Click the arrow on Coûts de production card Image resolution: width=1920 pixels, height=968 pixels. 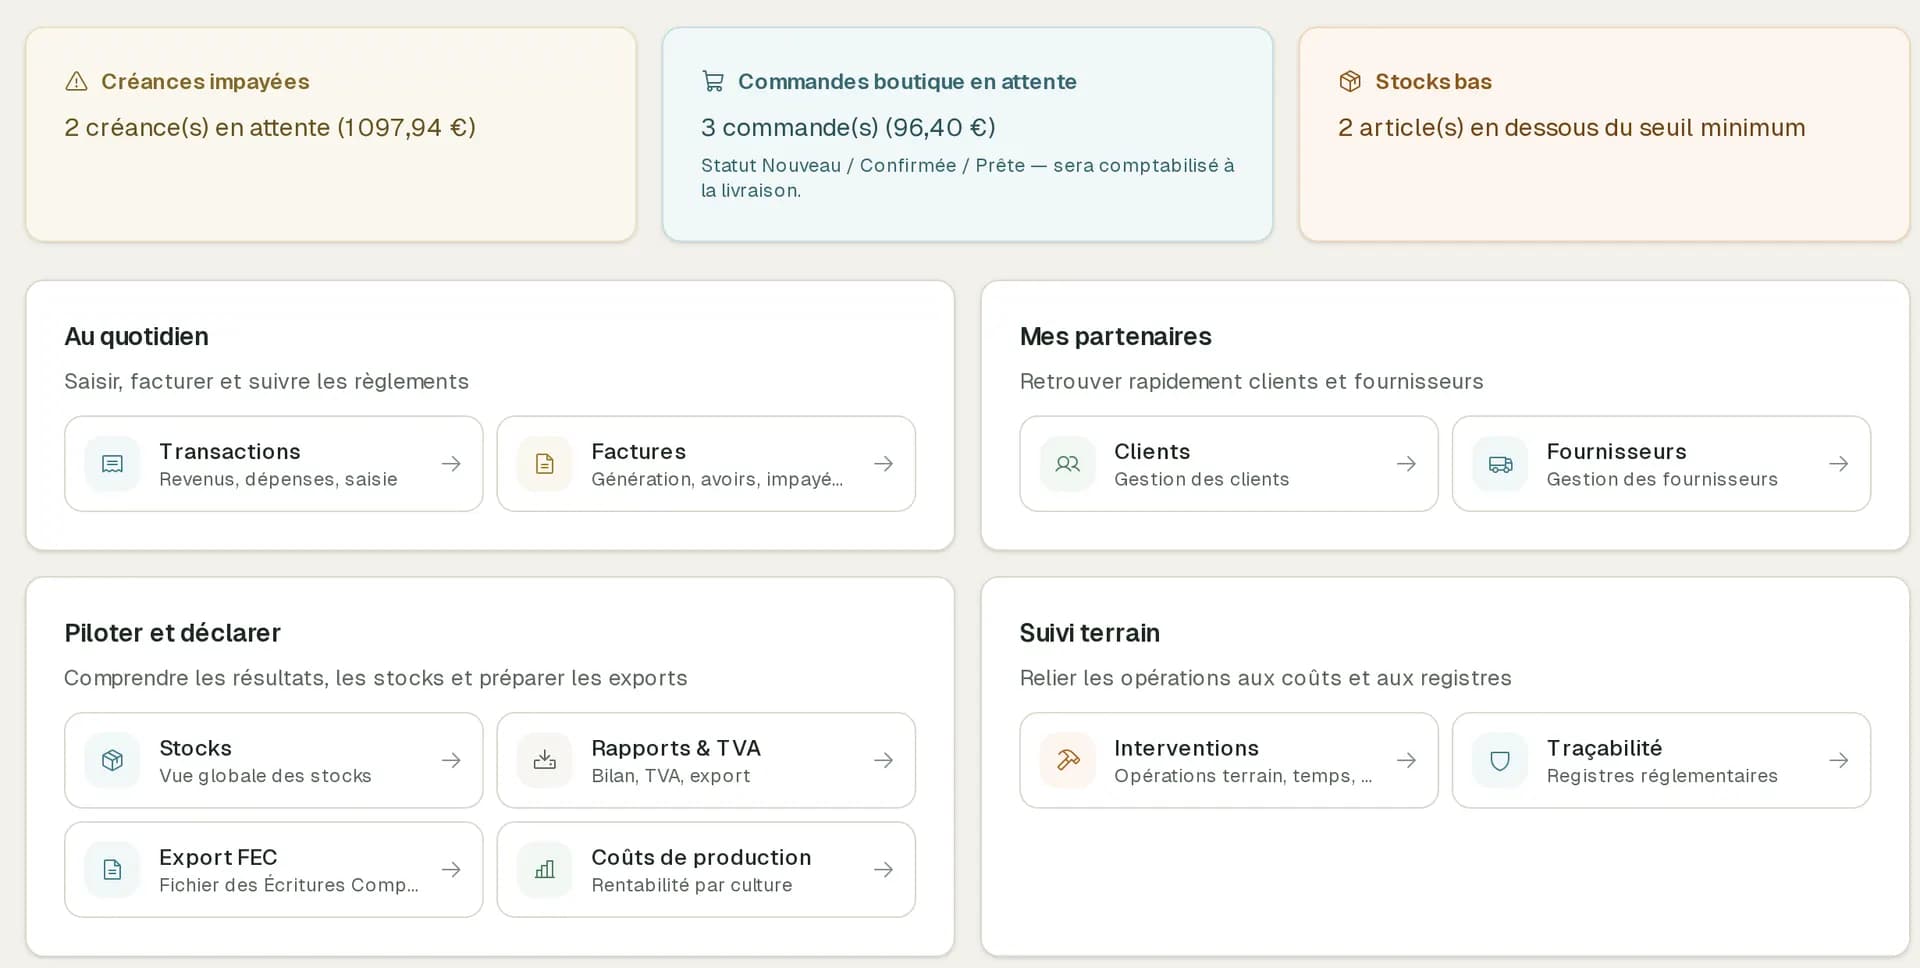tap(883, 870)
